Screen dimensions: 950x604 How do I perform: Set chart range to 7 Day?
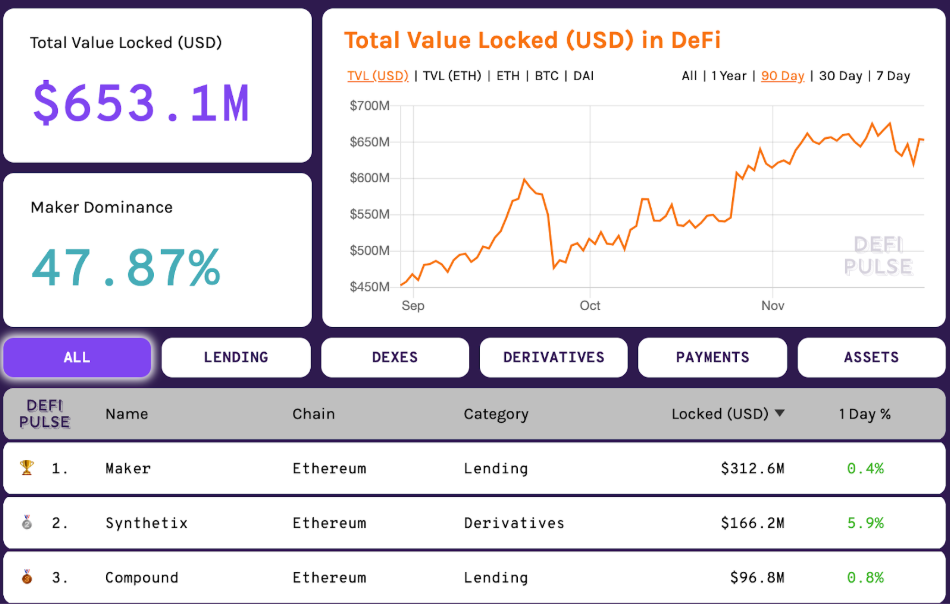coord(893,76)
